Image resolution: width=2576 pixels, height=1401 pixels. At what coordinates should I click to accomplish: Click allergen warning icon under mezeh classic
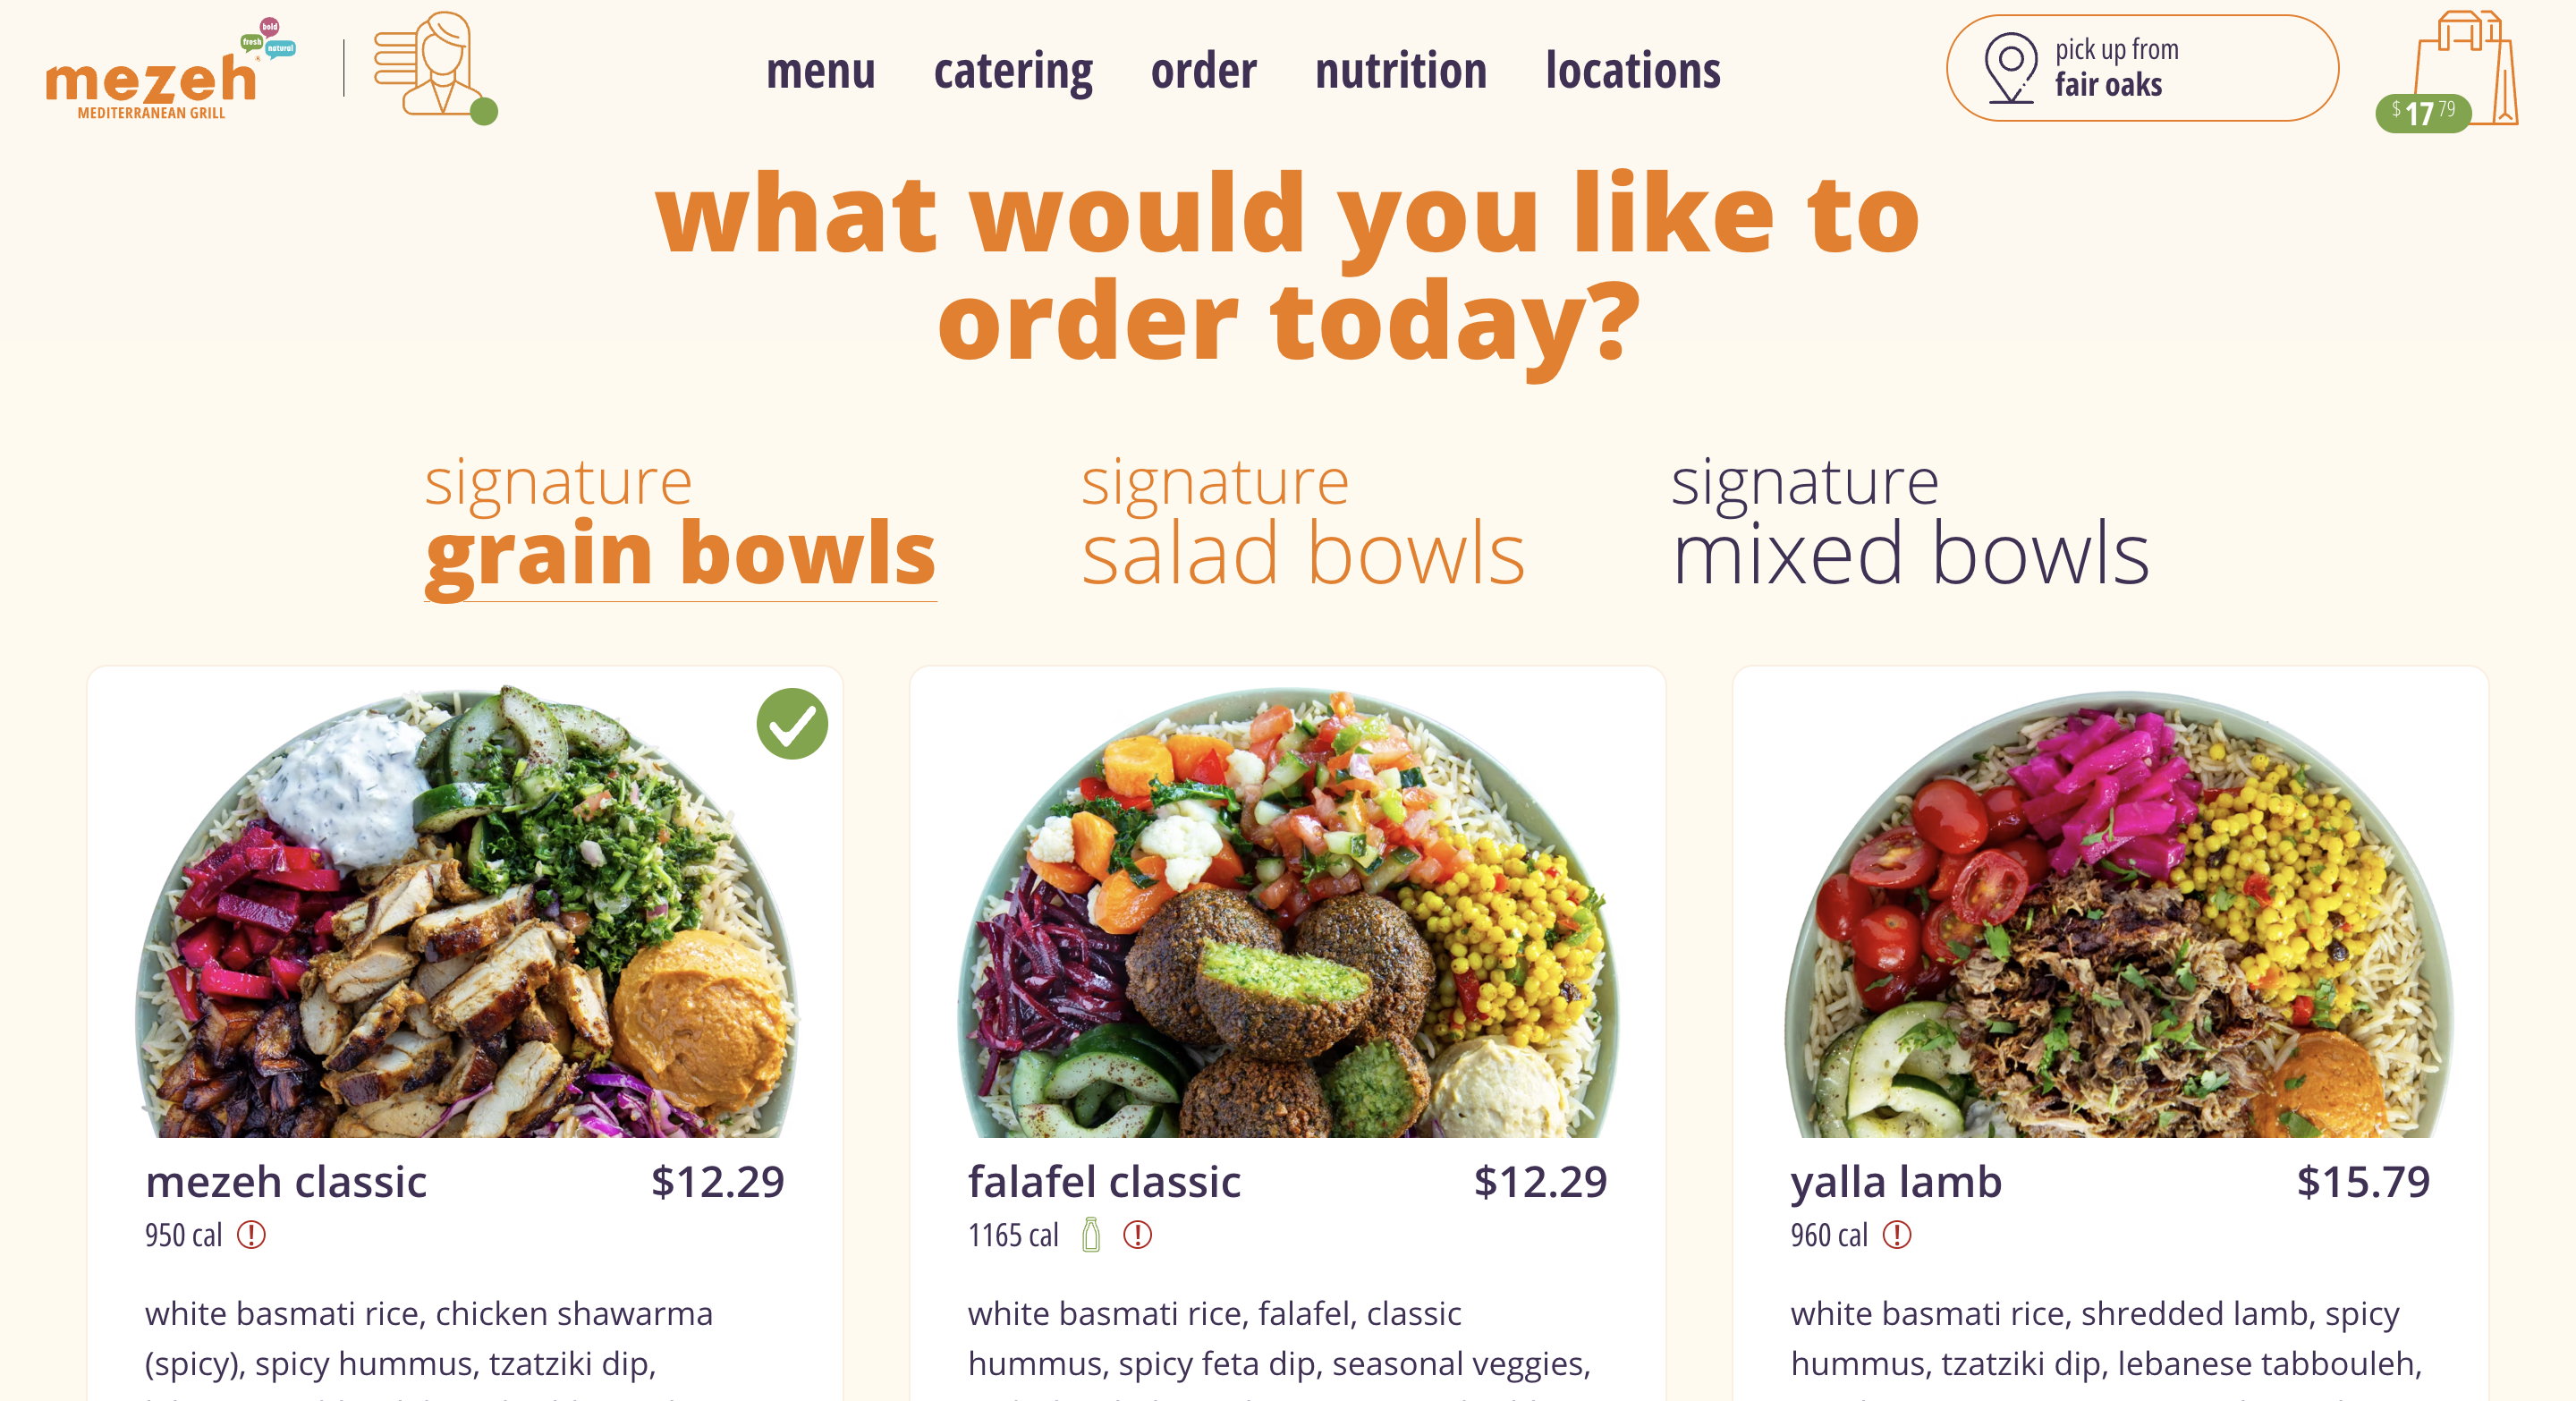pos(251,1235)
